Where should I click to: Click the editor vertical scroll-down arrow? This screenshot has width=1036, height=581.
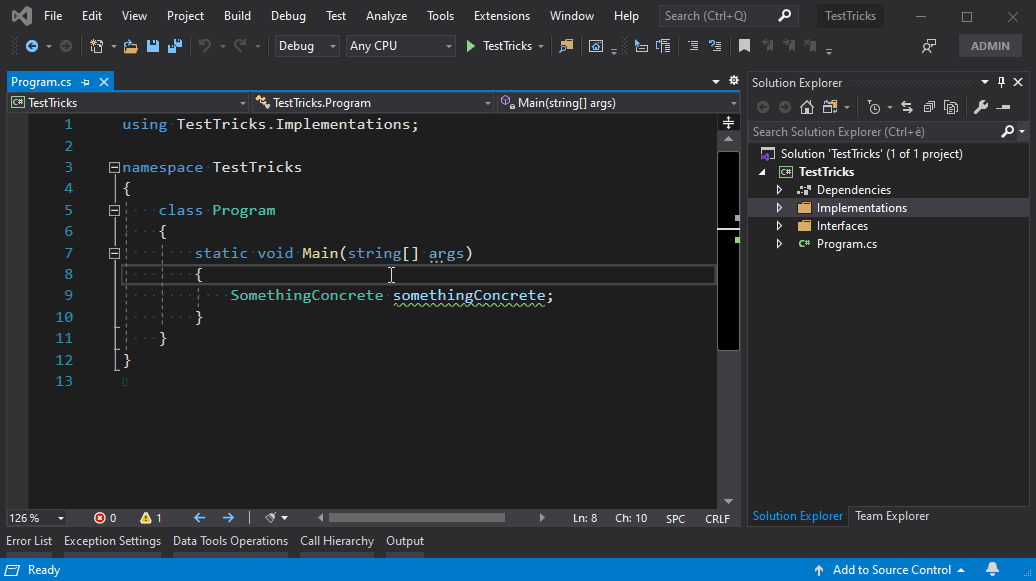click(x=728, y=501)
